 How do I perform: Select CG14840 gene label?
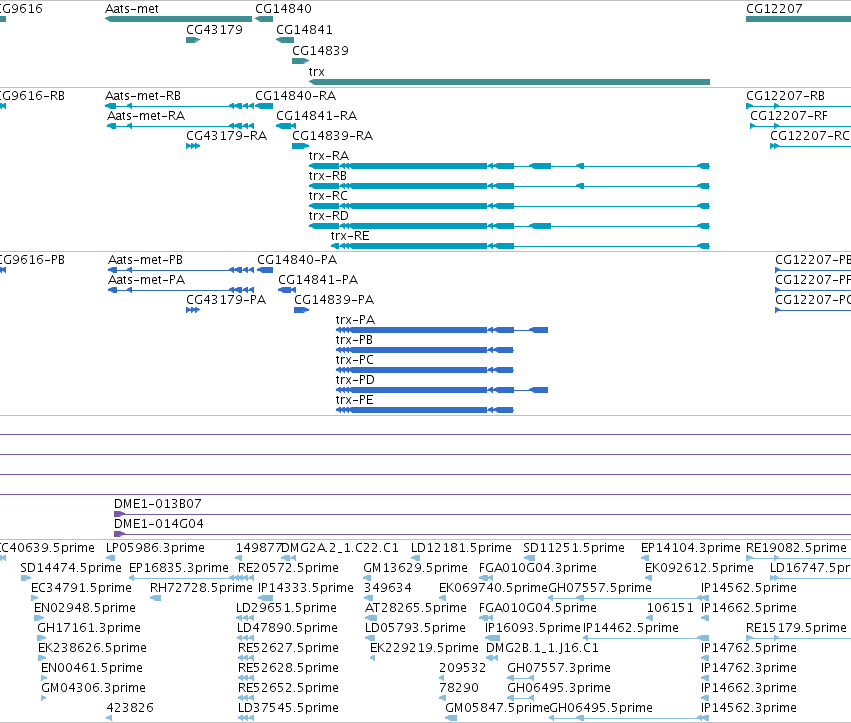pos(283,9)
